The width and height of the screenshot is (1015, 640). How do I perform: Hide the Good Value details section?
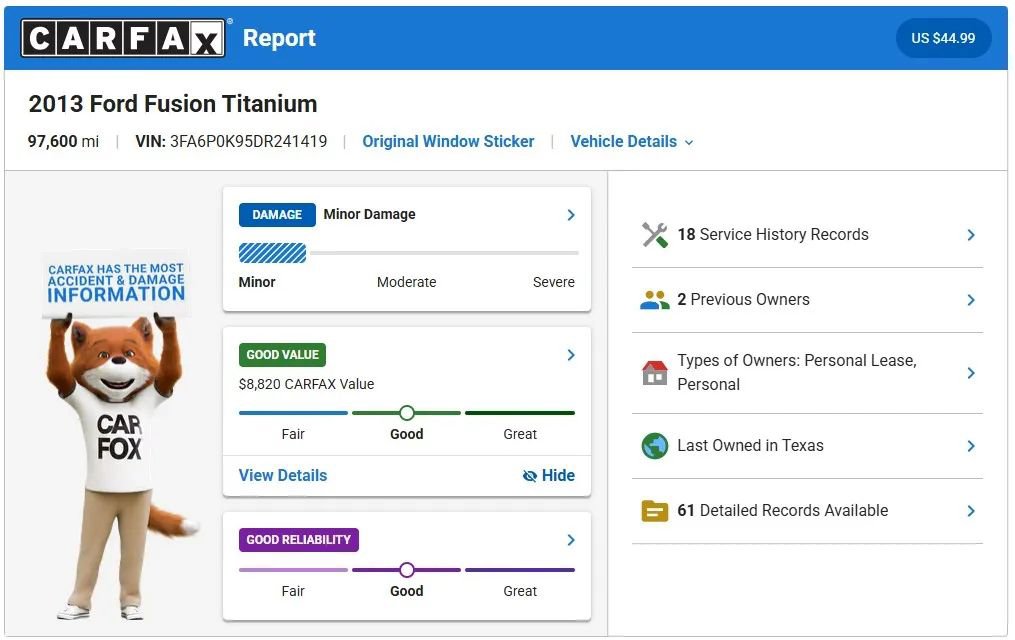(x=548, y=476)
